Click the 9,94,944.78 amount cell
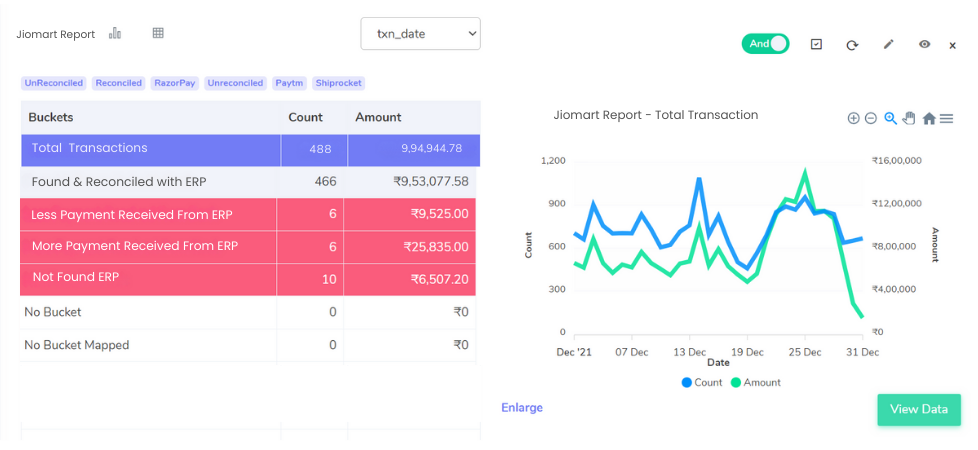 tap(414, 150)
